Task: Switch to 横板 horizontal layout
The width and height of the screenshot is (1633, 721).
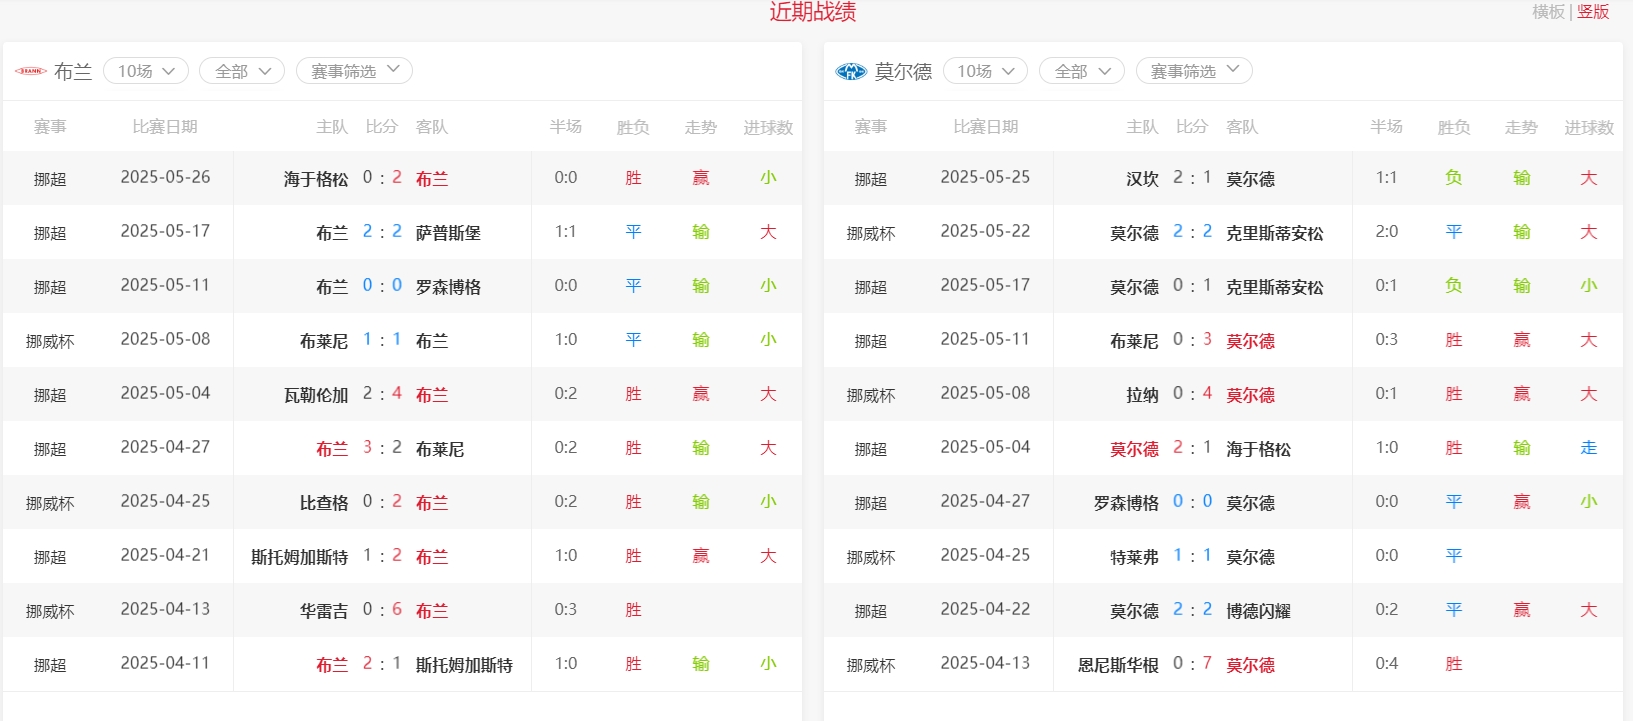Action: [x=1548, y=12]
